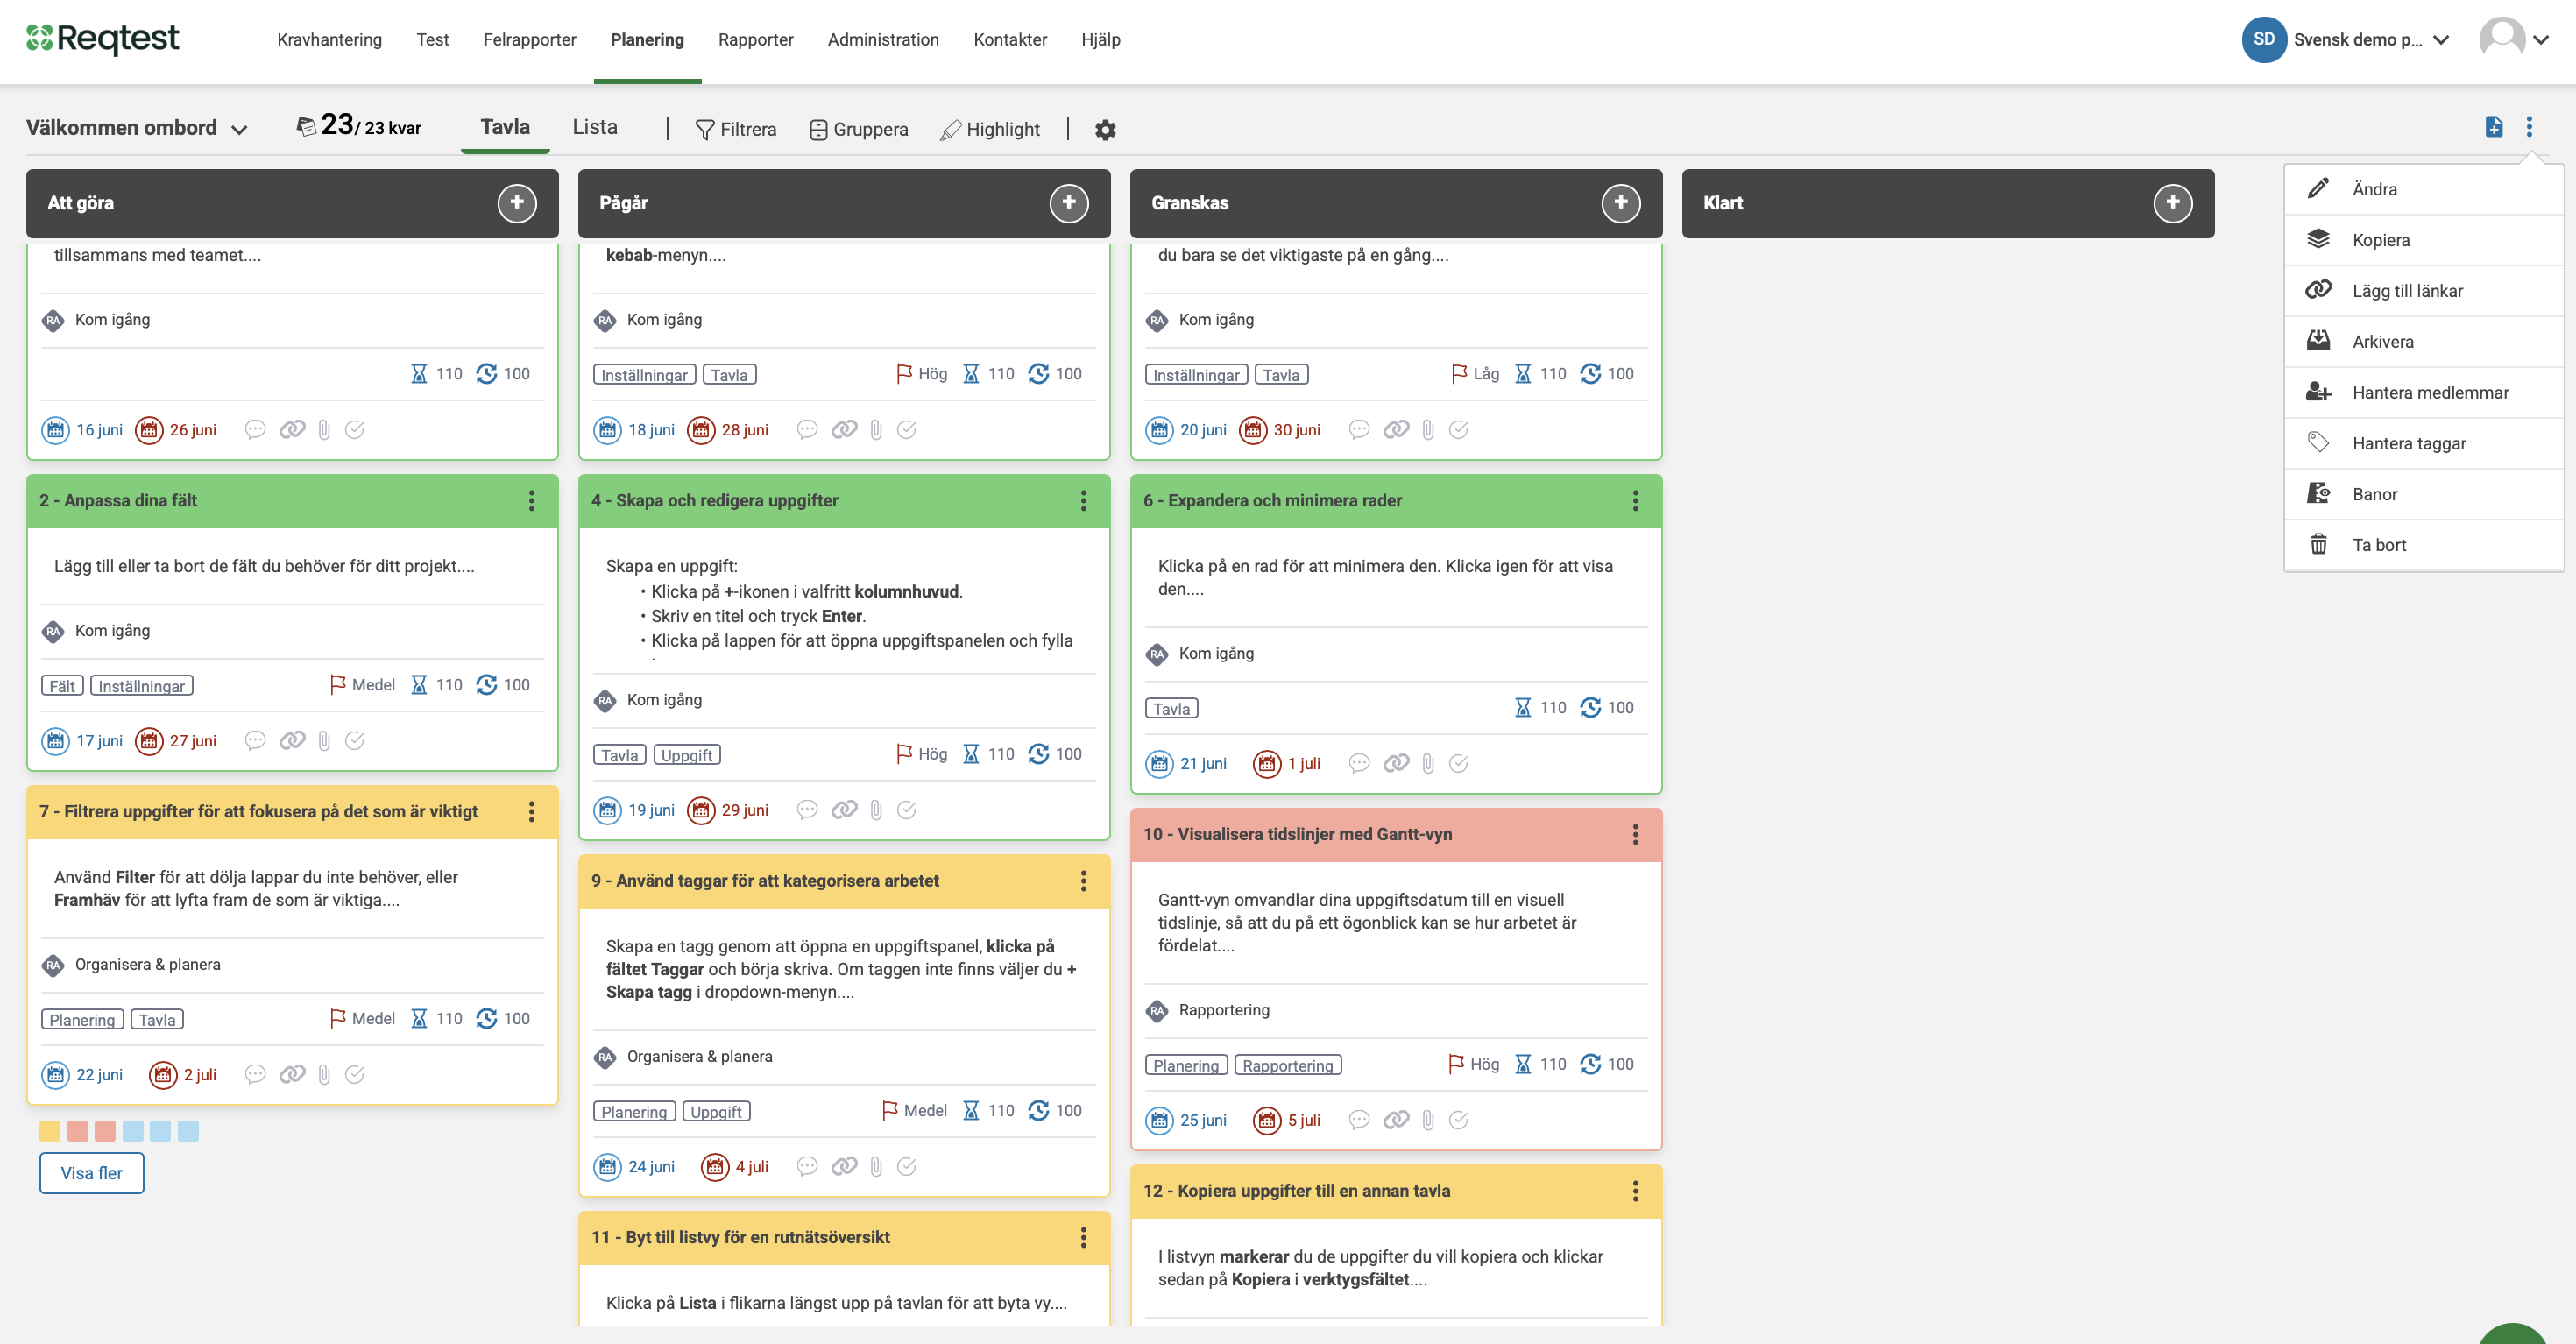This screenshot has height=1344, width=2576.
Task: Mark the 25 juni card as done
Action: [1459, 1121]
